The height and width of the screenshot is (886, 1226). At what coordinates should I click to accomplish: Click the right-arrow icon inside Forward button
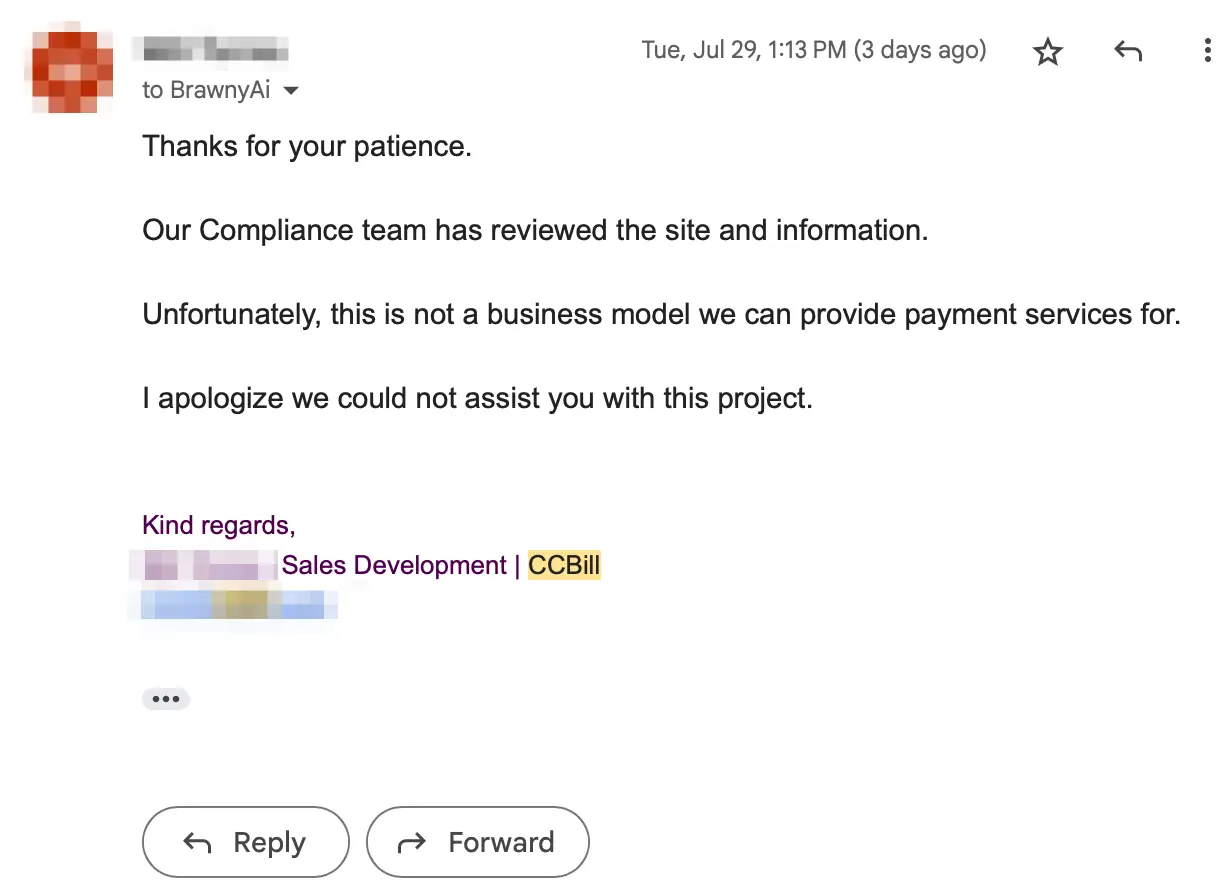coord(412,843)
